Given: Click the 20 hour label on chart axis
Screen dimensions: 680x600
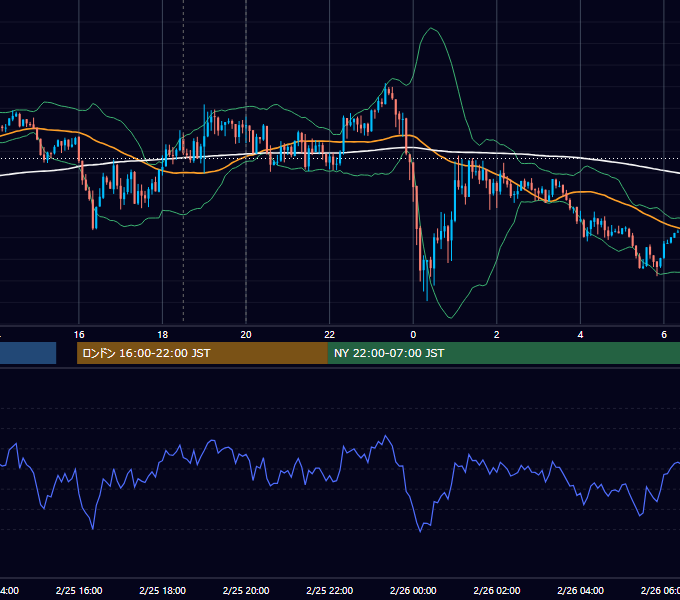Looking at the screenshot, I should coord(246,335).
